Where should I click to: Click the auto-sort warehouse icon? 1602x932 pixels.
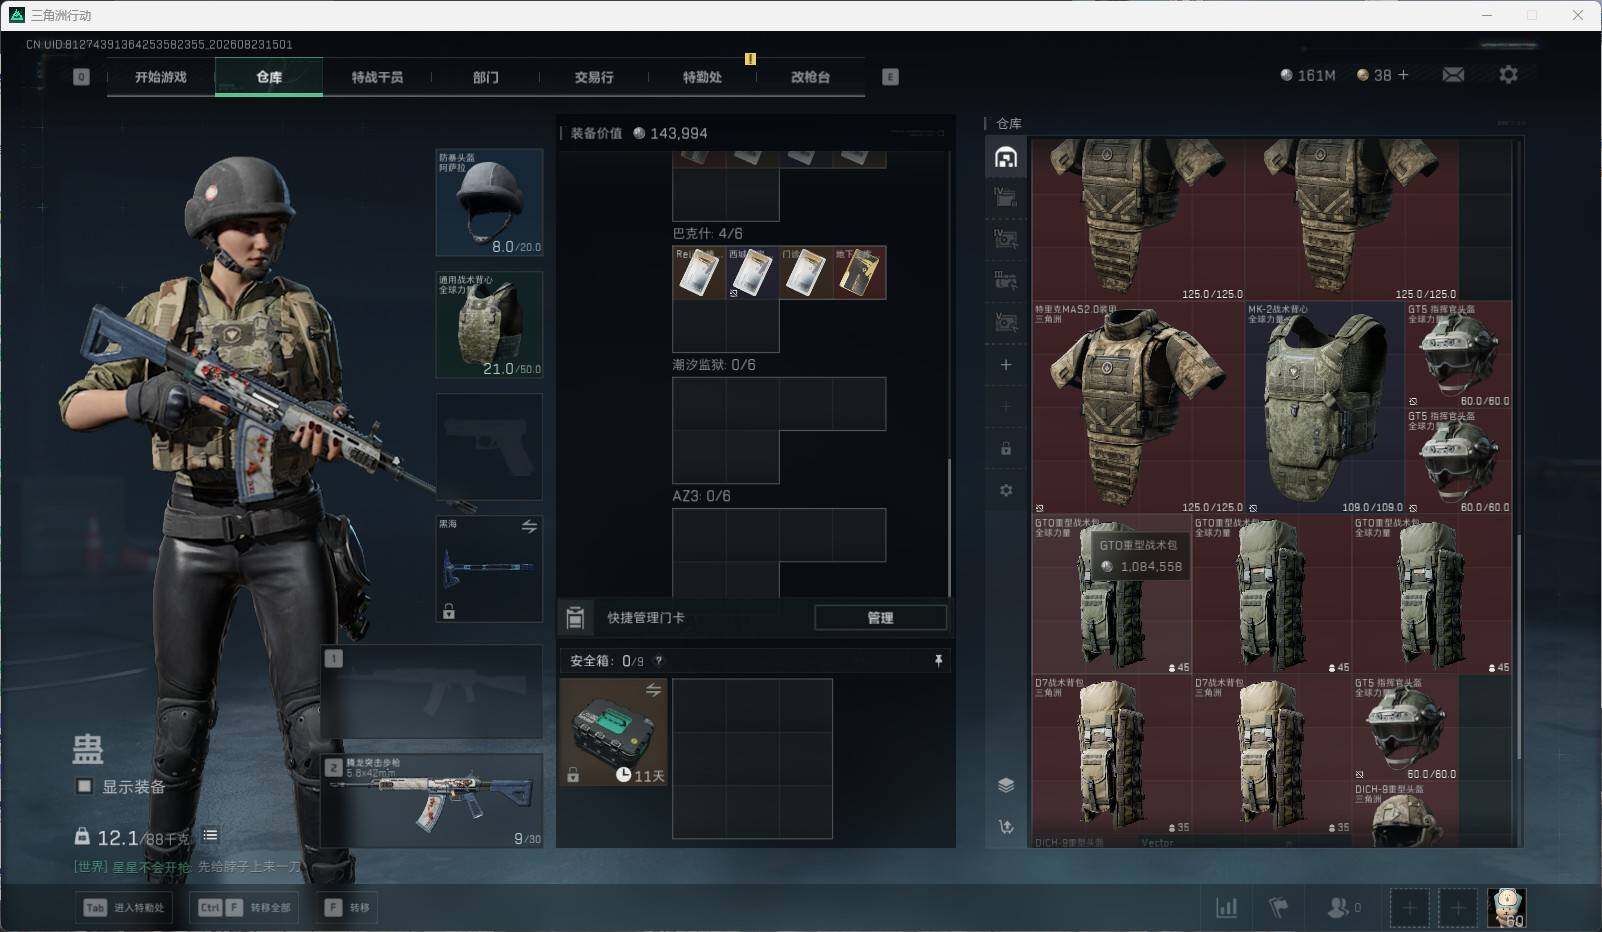[x=1006, y=827]
